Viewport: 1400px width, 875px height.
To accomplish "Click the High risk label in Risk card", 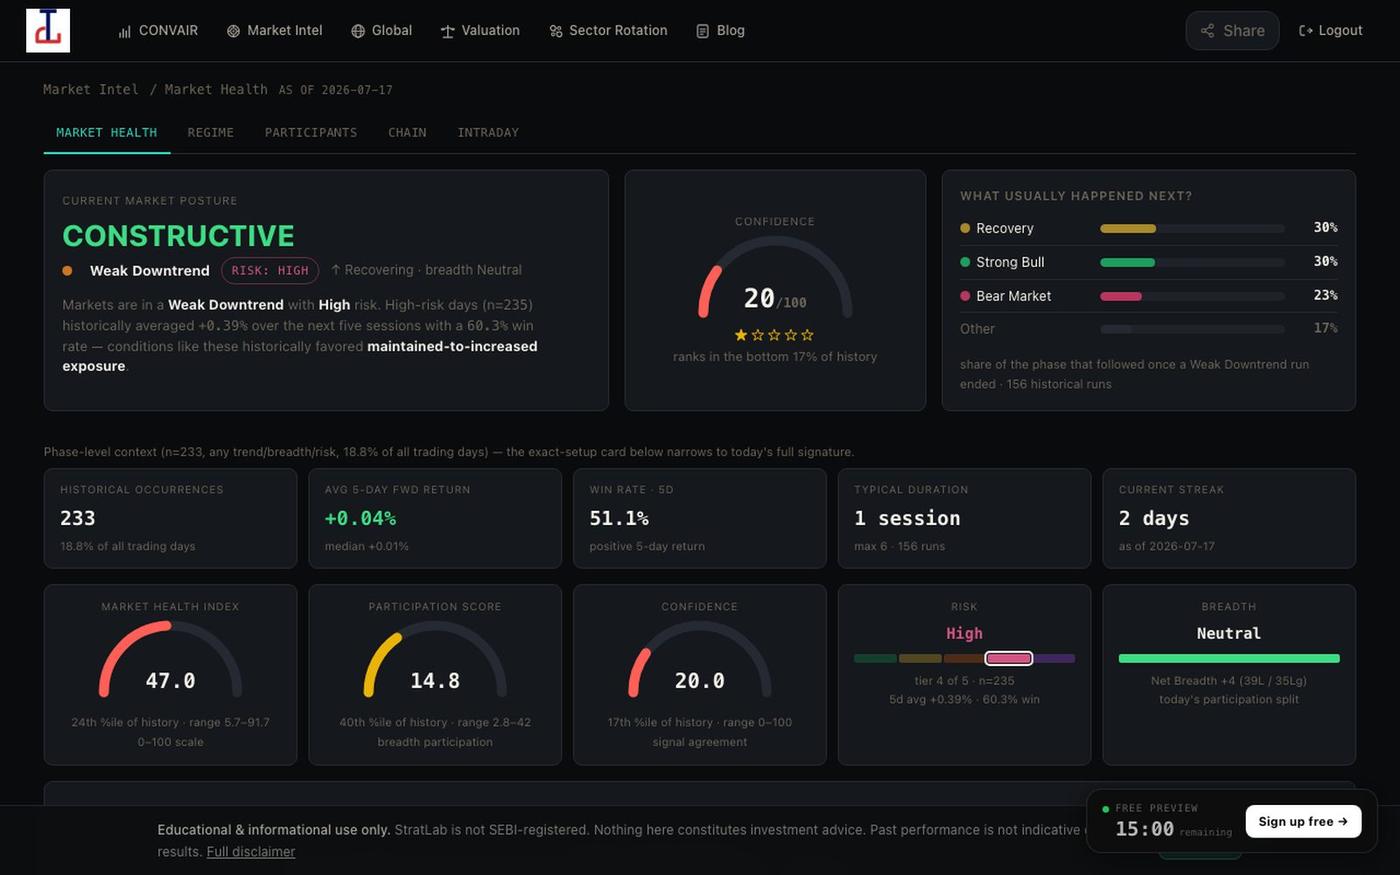I will 964,633.
